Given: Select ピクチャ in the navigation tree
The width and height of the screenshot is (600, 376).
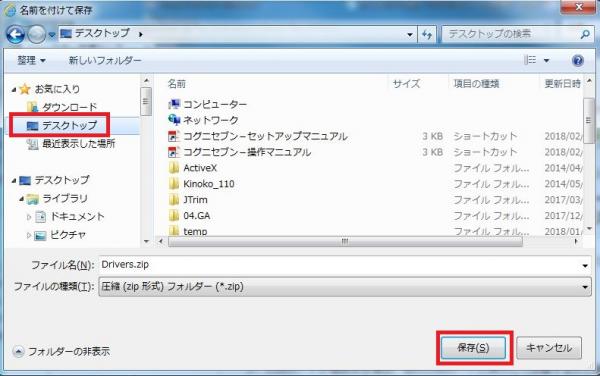Looking at the screenshot, I should pyautogui.click(x=68, y=235).
